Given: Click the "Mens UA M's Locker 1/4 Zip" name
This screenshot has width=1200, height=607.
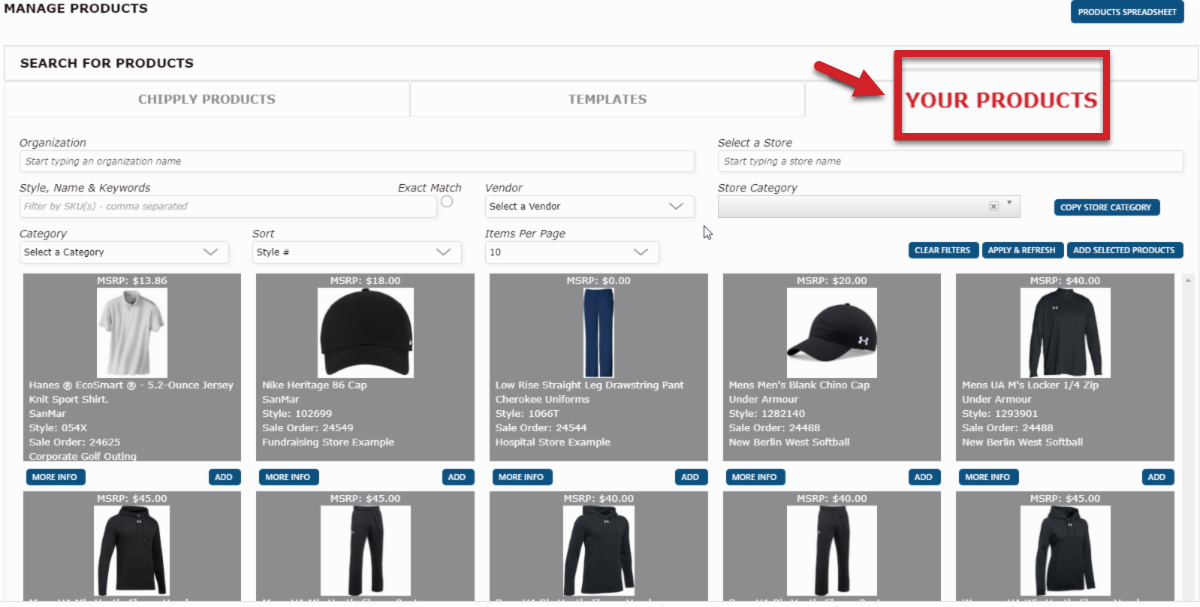Looking at the screenshot, I should tap(1029, 385).
